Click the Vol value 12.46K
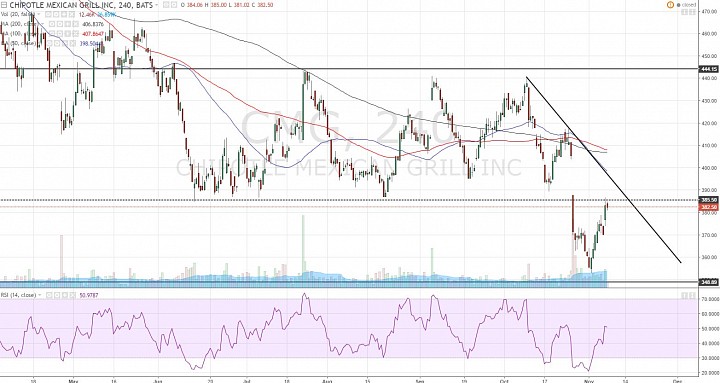This screenshot has width=720, height=383. [86, 14]
